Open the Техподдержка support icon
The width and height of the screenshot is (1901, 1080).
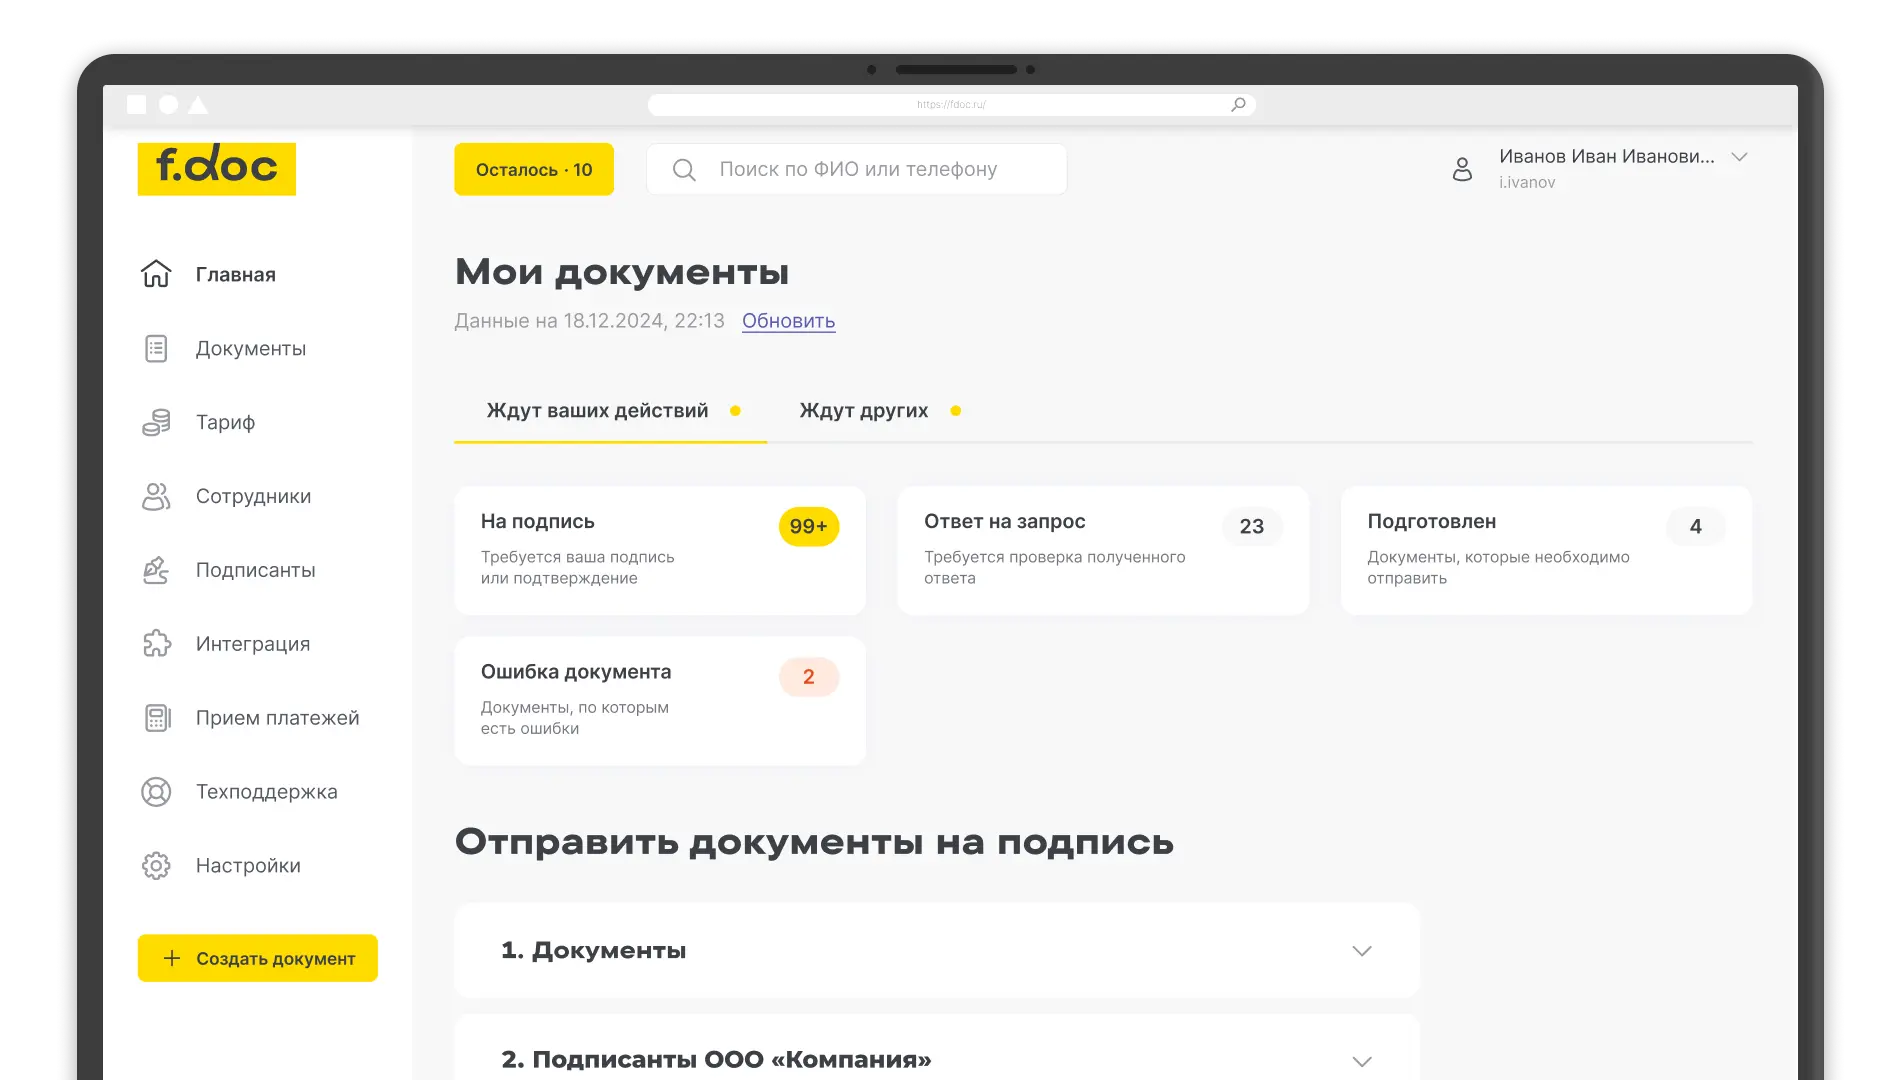click(156, 791)
